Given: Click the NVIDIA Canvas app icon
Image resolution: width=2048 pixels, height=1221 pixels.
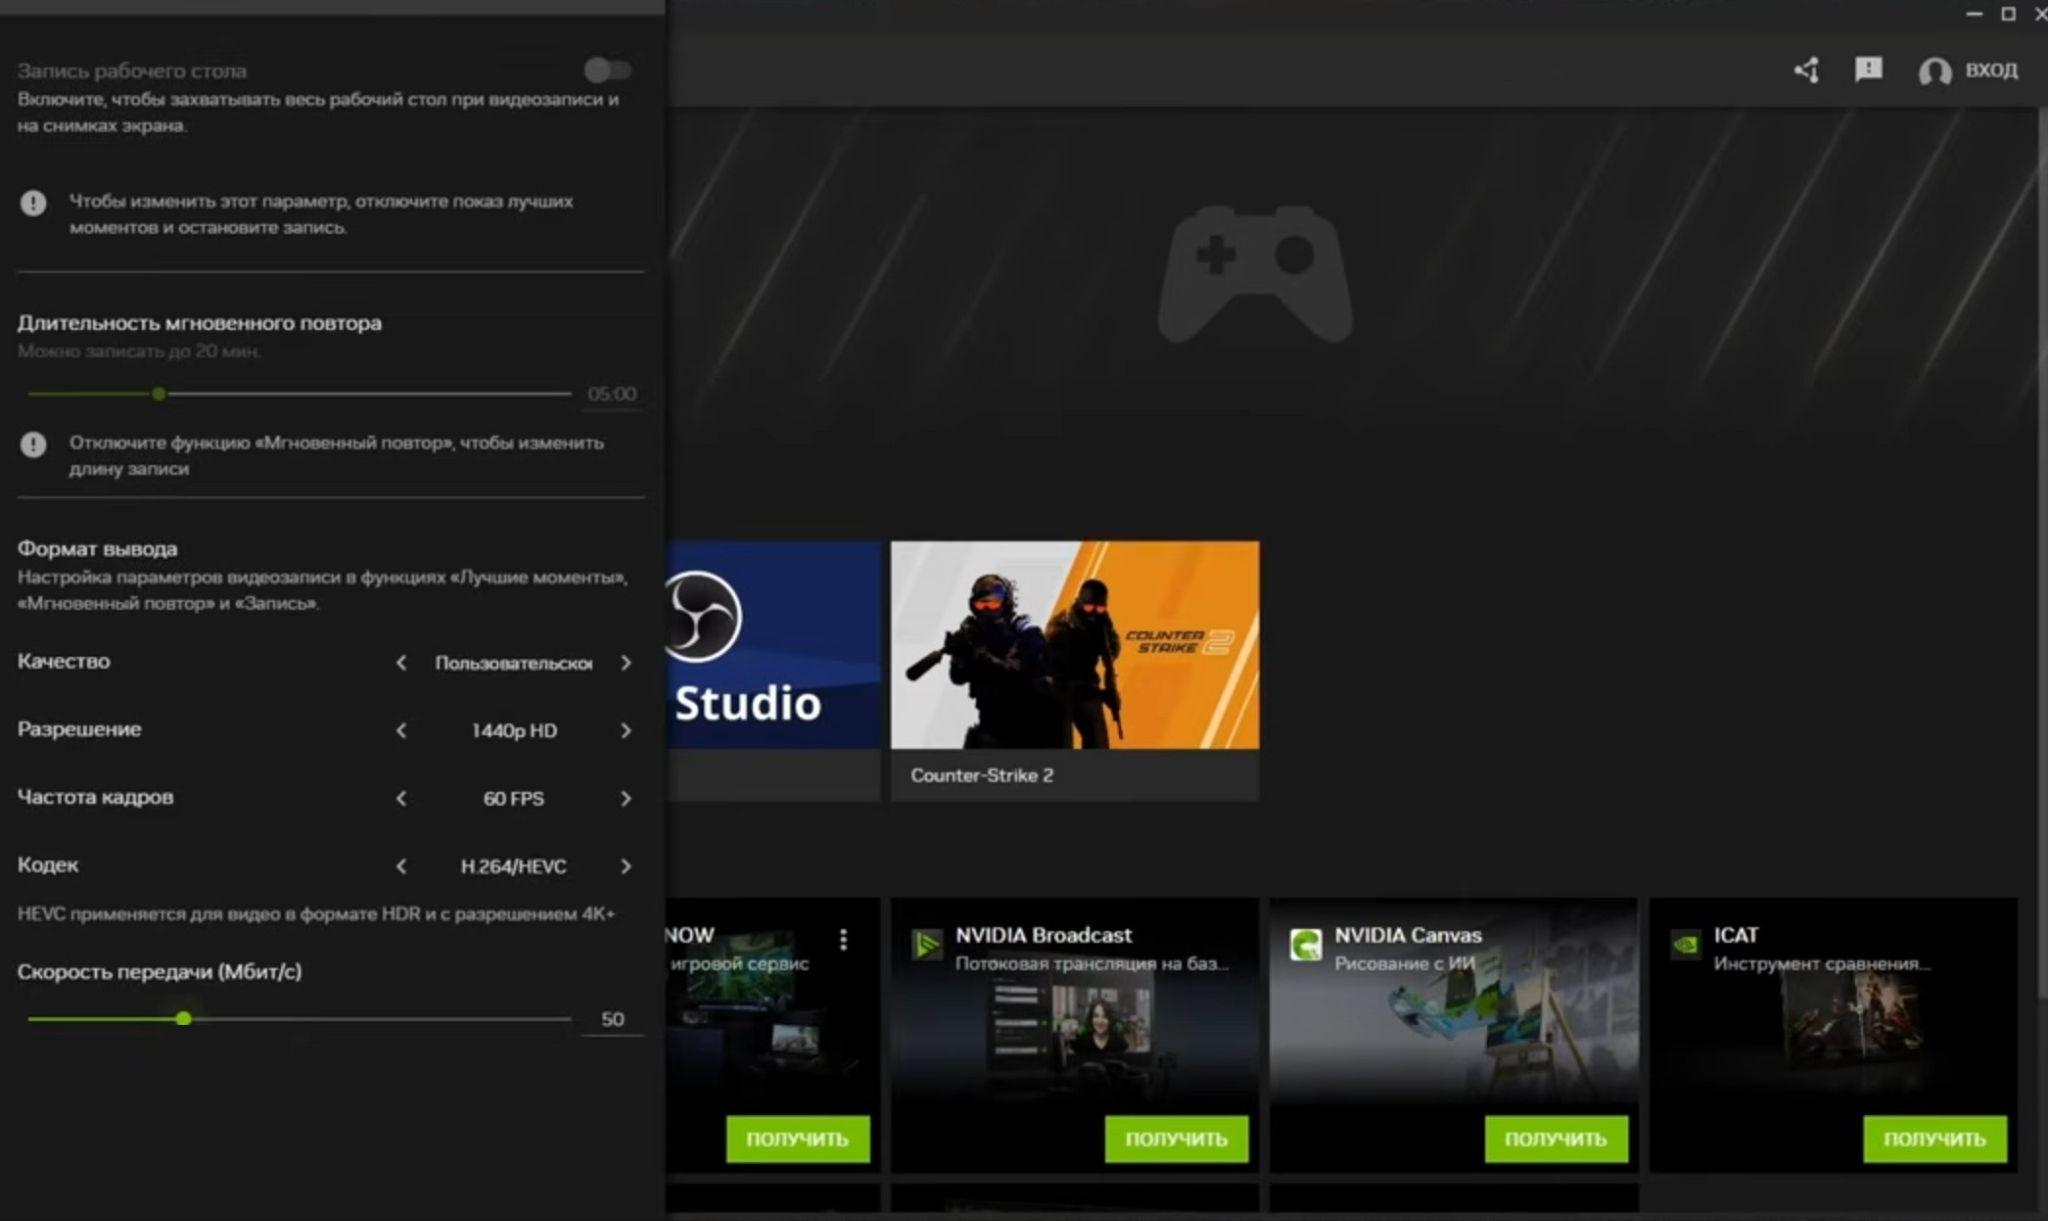Looking at the screenshot, I should 1305,944.
